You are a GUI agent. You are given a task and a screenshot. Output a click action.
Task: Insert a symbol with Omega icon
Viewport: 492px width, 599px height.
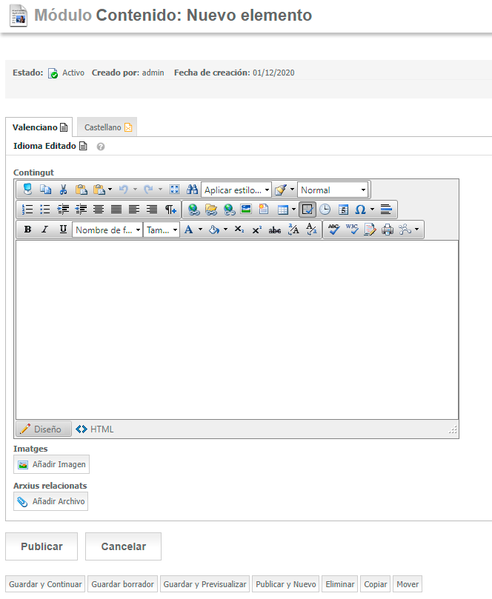tap(360, 209)
